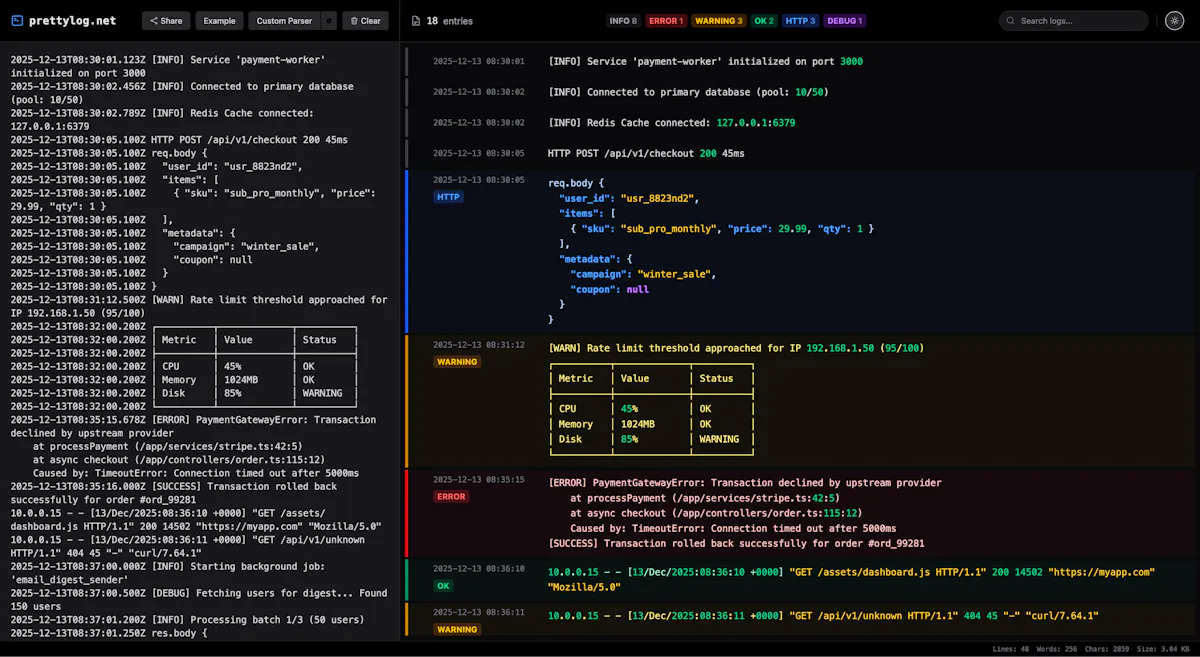This screenshot has width=1200, height=657.
Task: Open the Custom Parser status dot button
Action: click(329, 20)
